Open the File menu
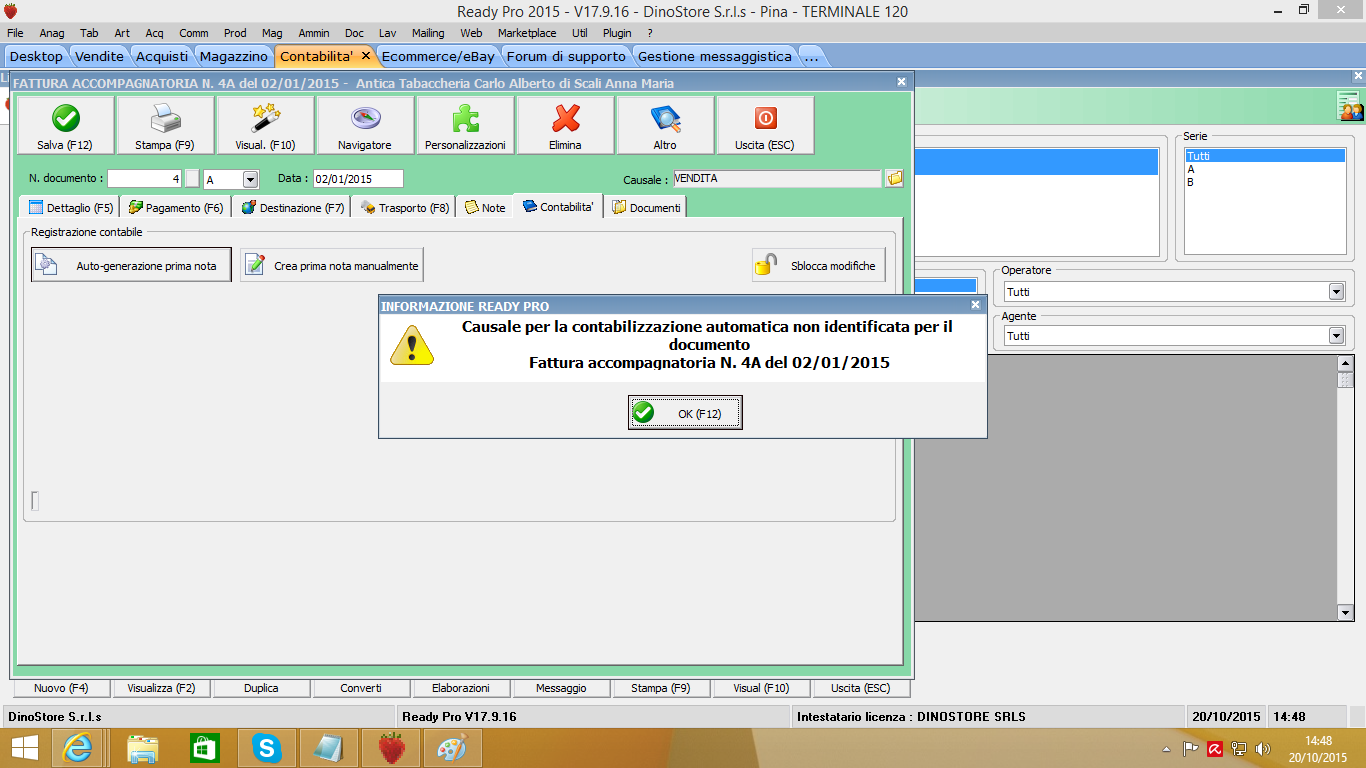 pyautogui.click(x=15, y=33)
